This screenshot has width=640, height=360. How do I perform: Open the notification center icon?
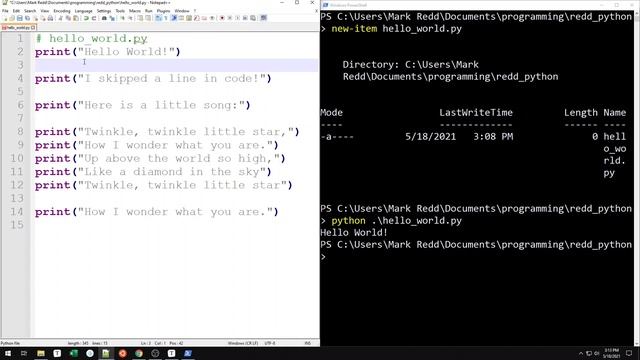pyautogui.click(x=629, y=353)
